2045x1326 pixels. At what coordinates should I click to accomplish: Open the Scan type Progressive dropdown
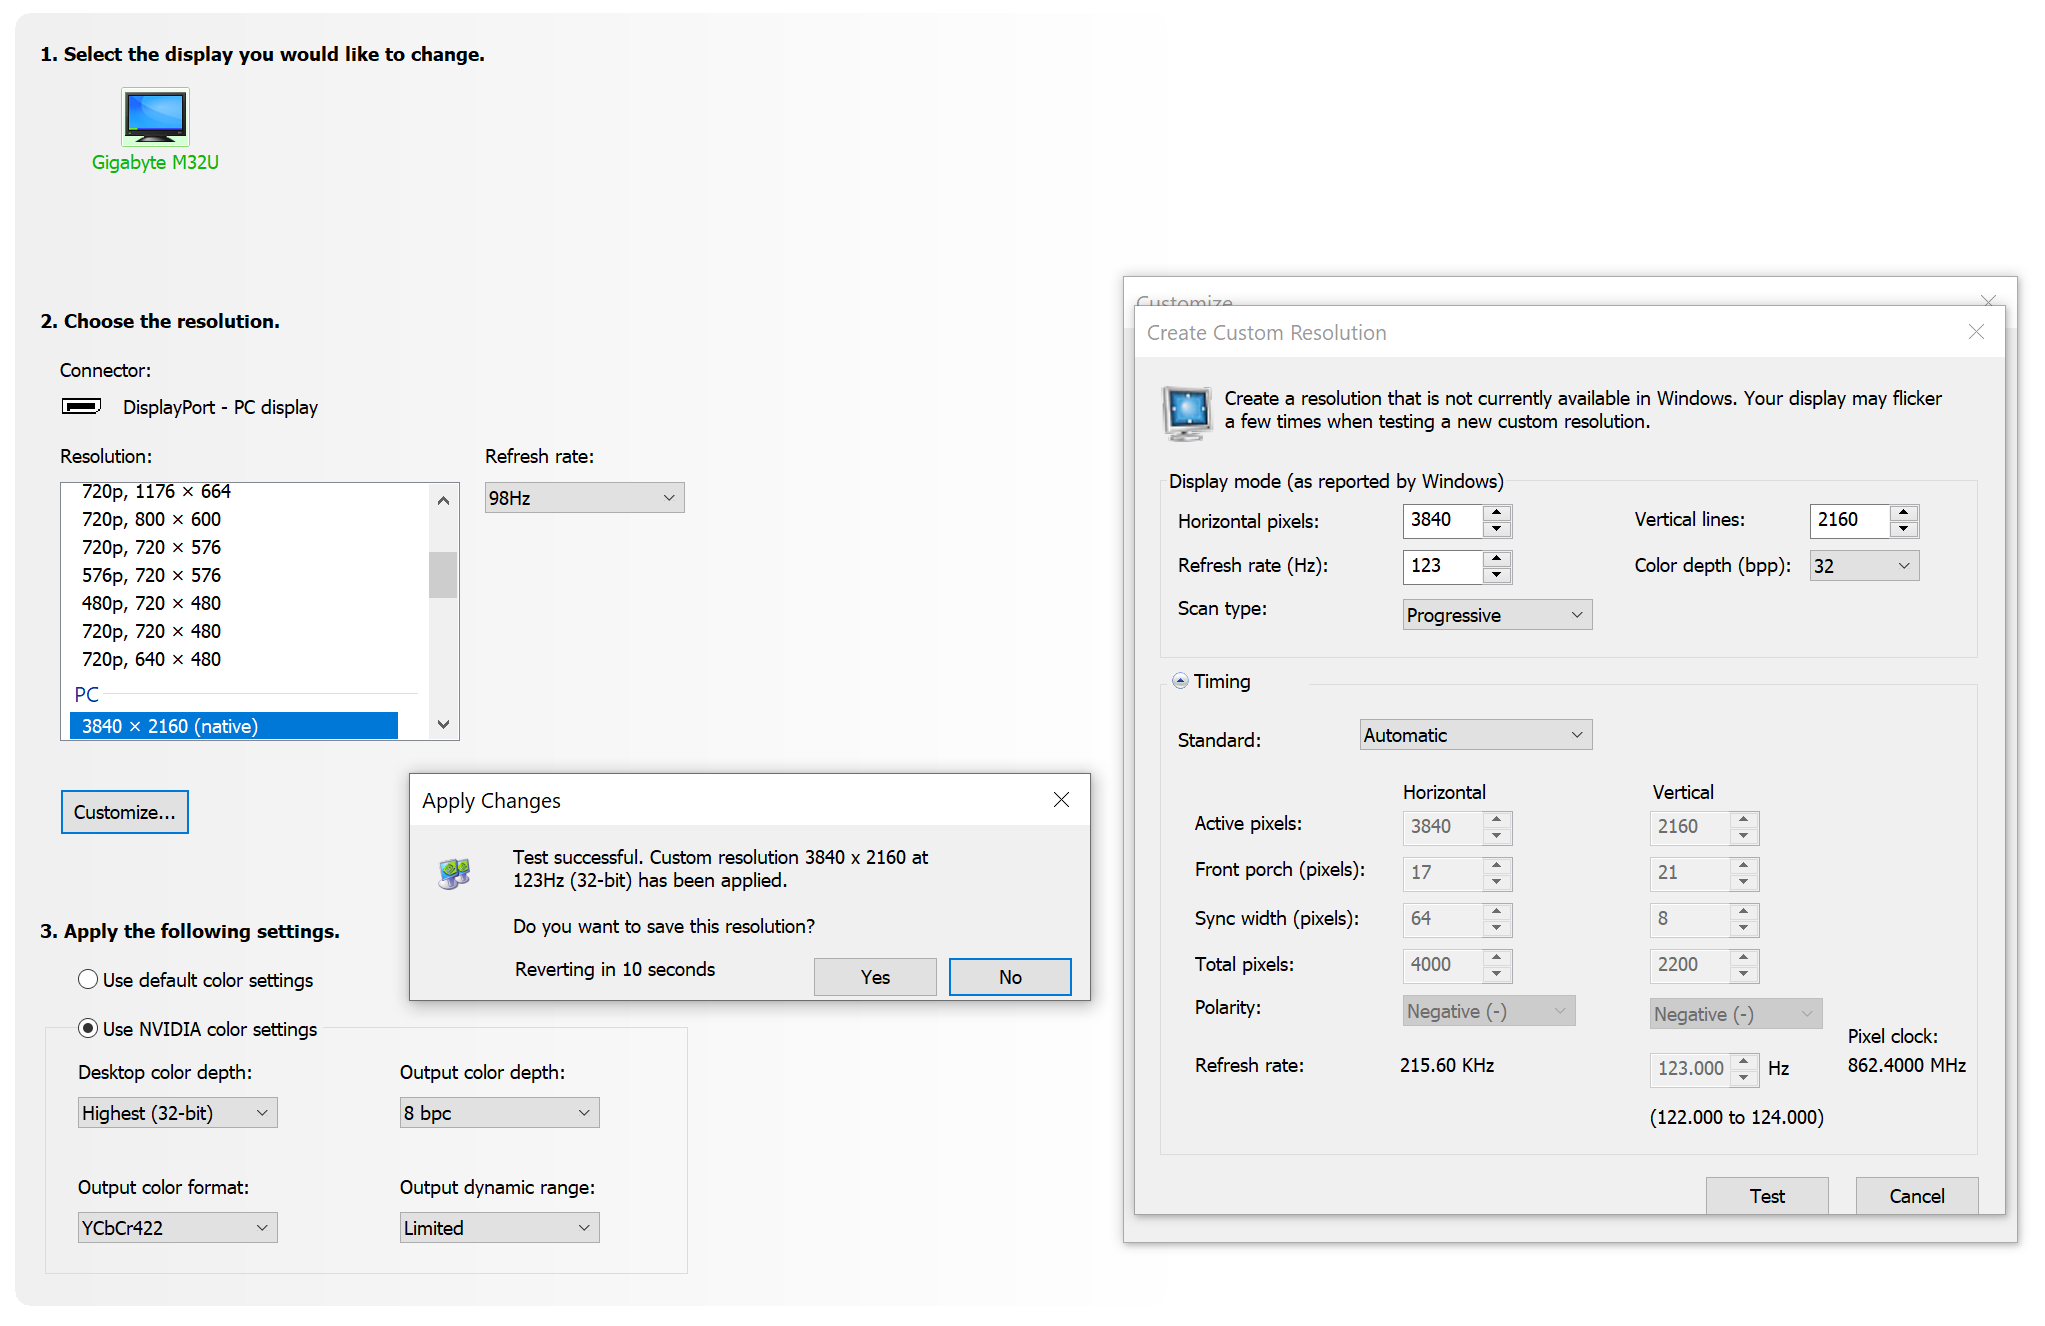[x=1496, y=615]
